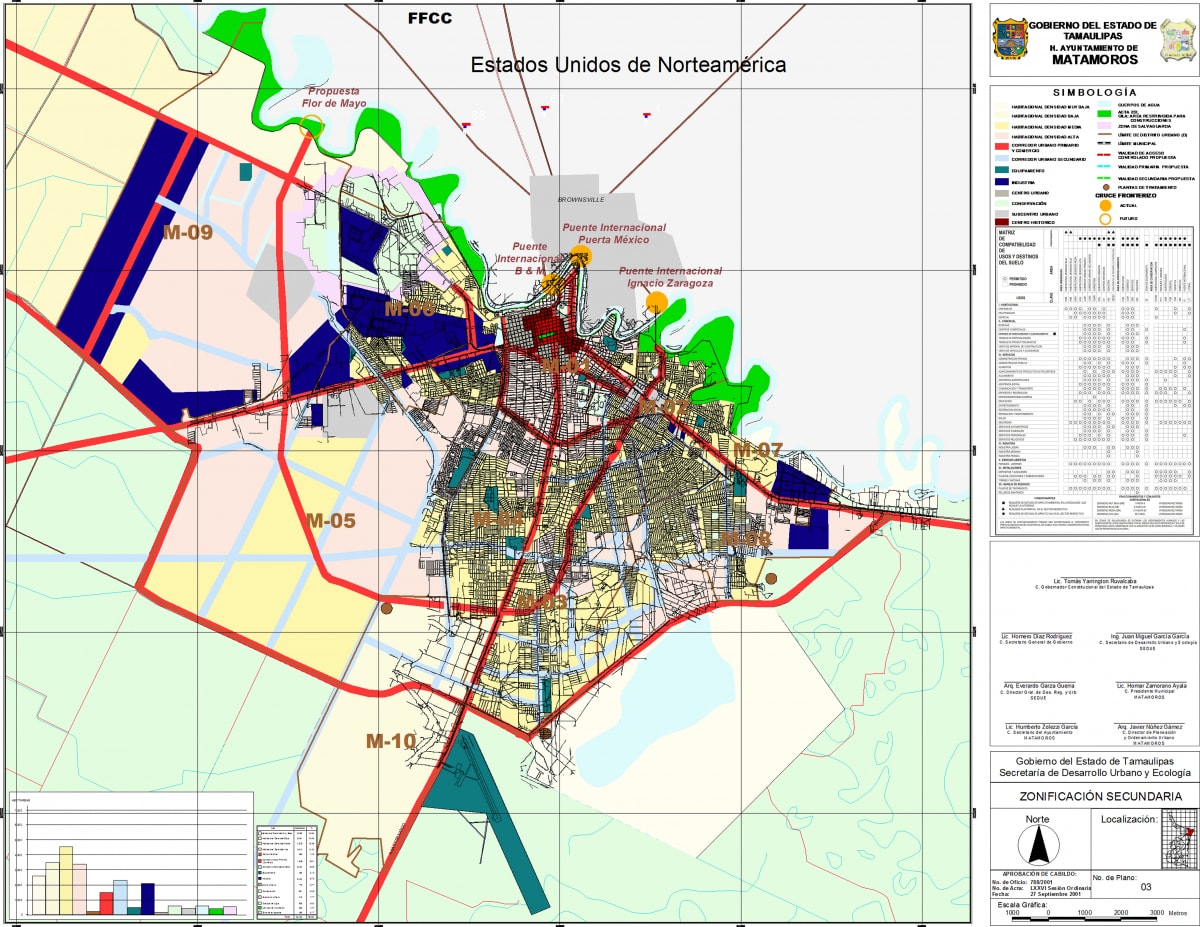Click the M-09 district label
1200x927 pixels.
[188, 233]
